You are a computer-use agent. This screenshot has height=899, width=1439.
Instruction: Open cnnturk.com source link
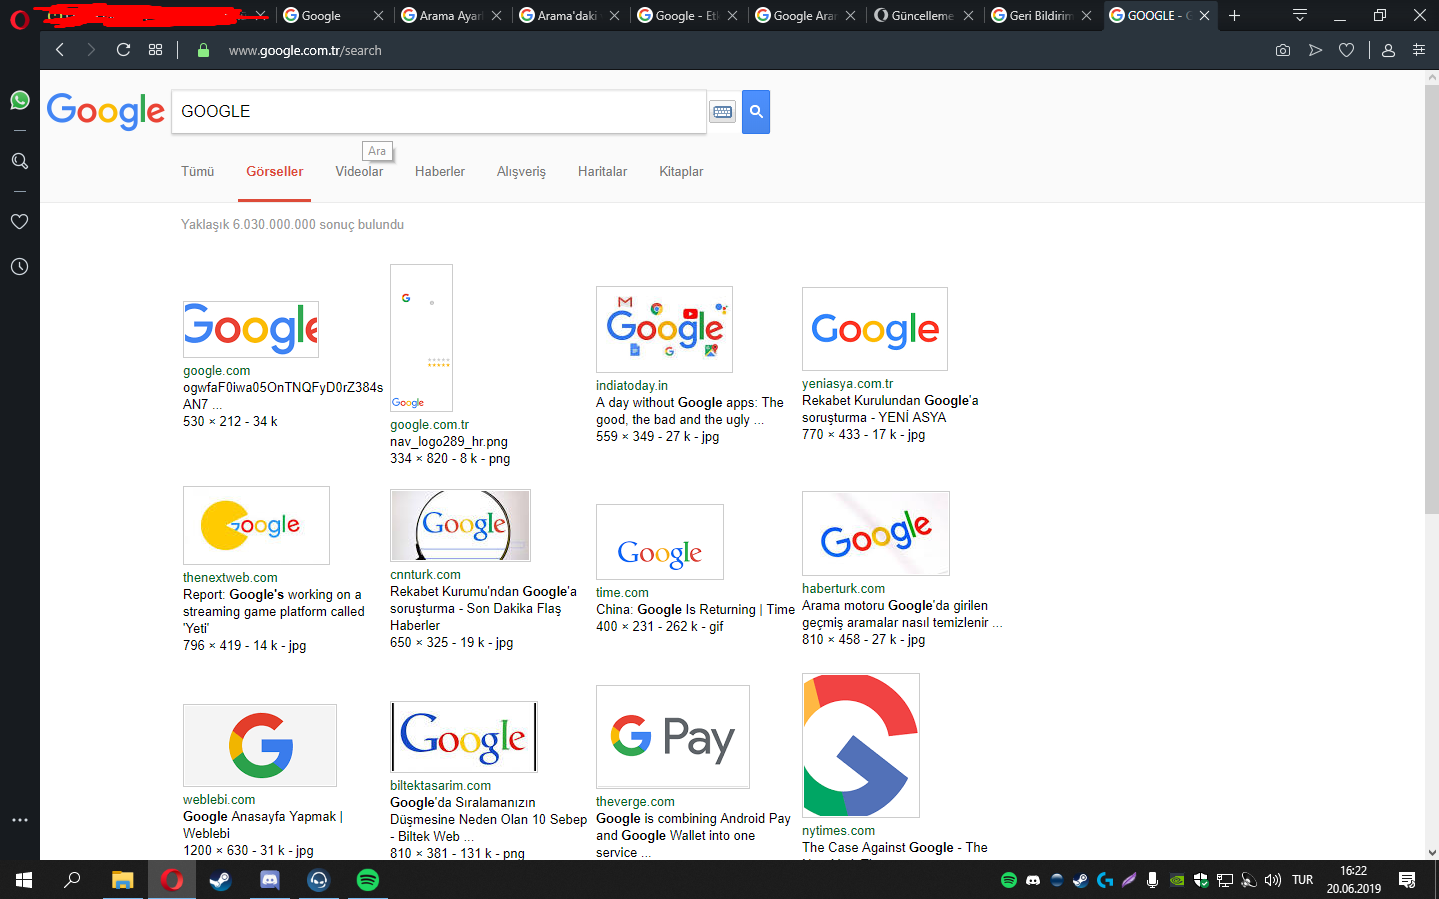click(x=425, y=575)
